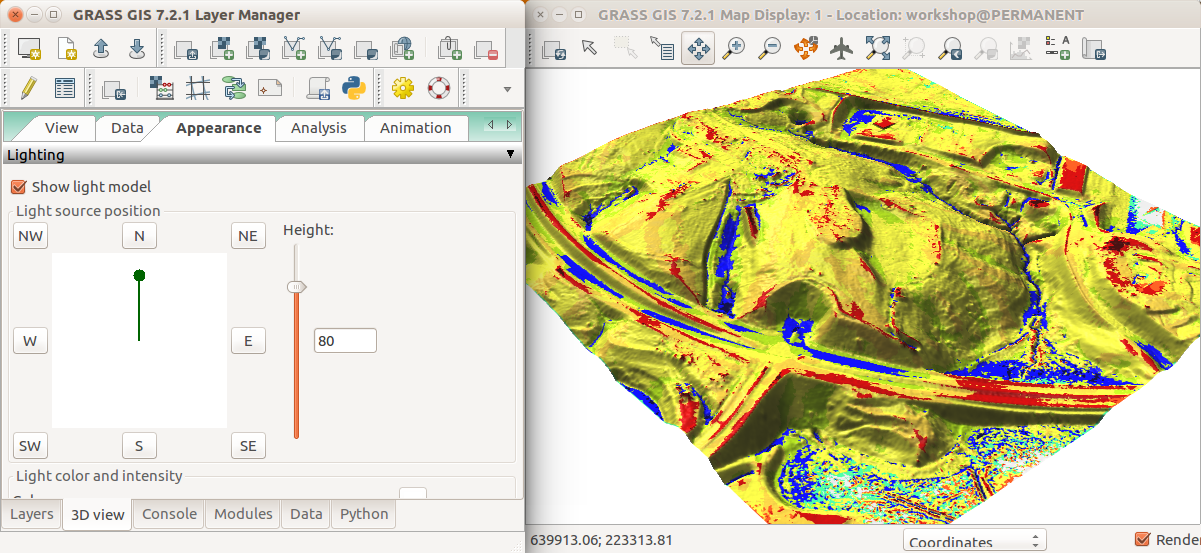Click the rotate 3D scene tool
Viewport: 1201px width, 553px height.
pos(806,48)
